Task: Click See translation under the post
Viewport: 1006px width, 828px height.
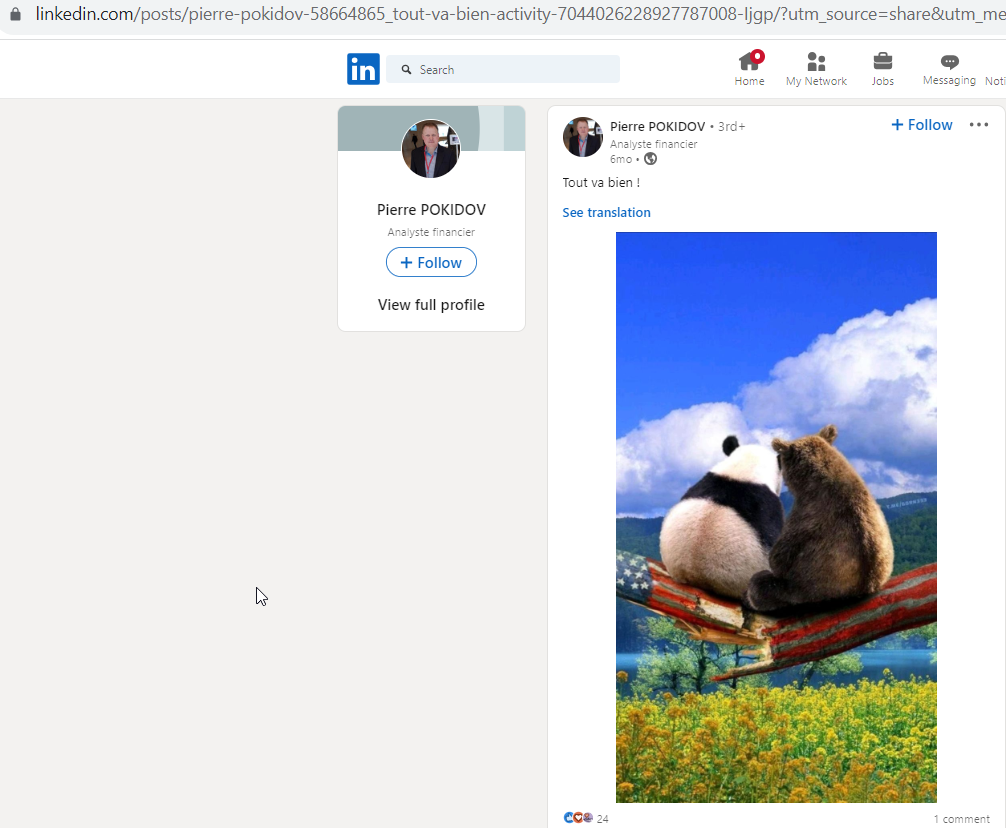Action: (606, 212)
